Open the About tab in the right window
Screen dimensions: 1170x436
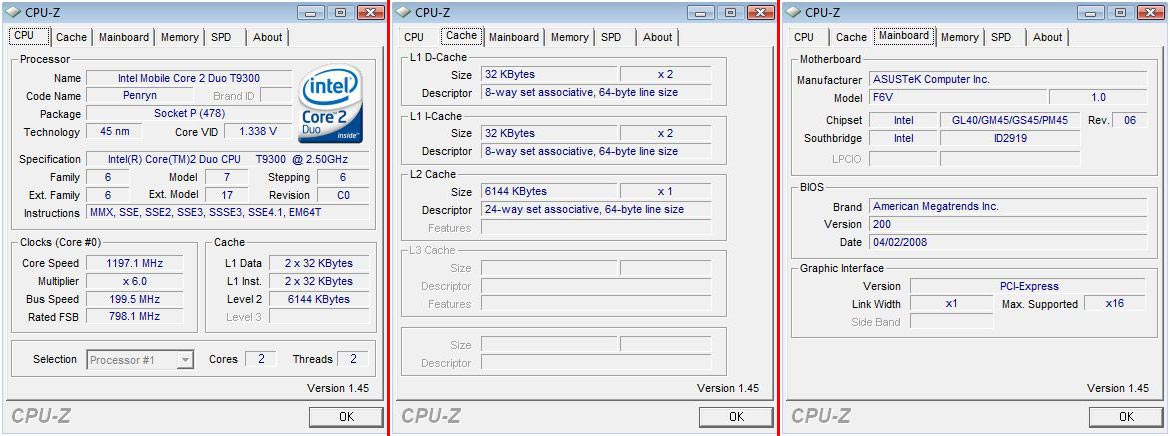tap(1047, 37)
